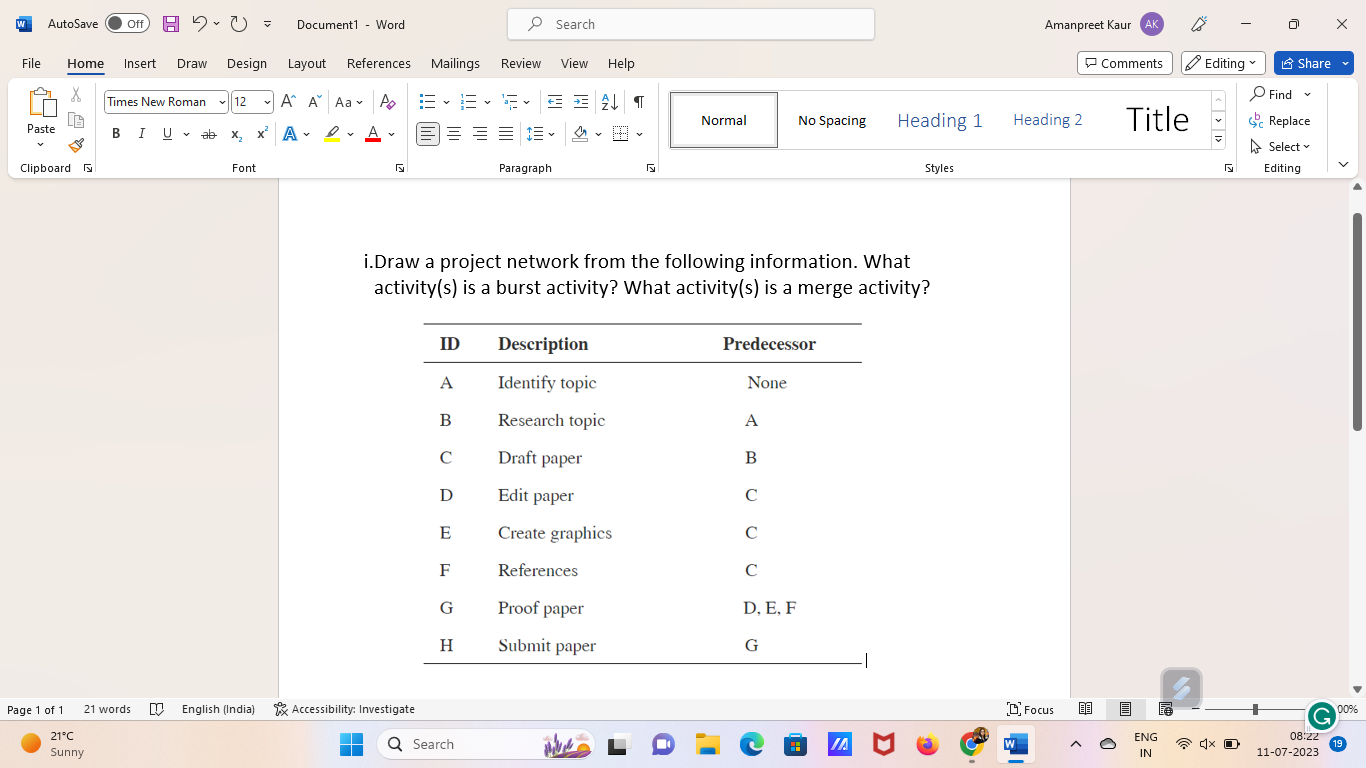Open the Review ribbon tab
Image resolution: width=1366 pixels, height=768 pixels.
pos(520,63)
